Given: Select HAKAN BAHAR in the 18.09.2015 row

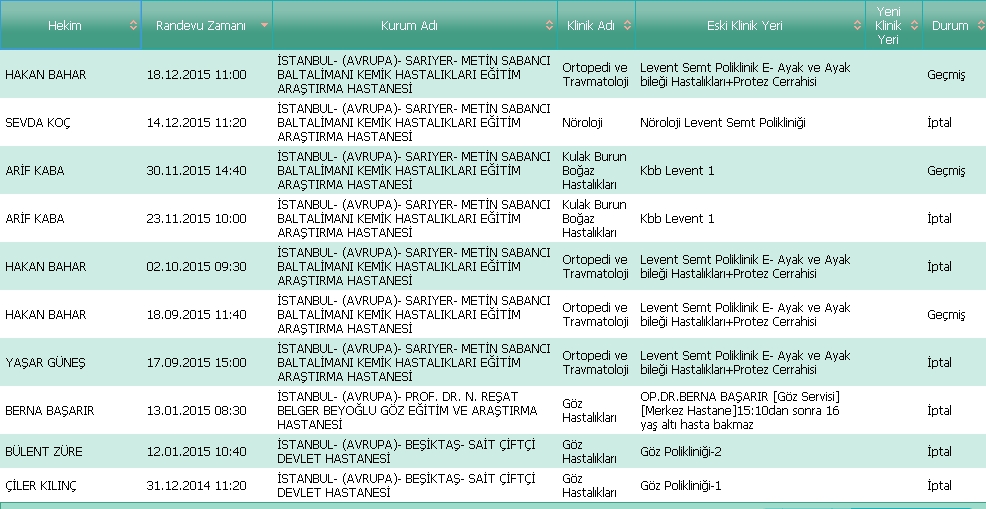Looking at the screenshot, I should pos(45,315).
